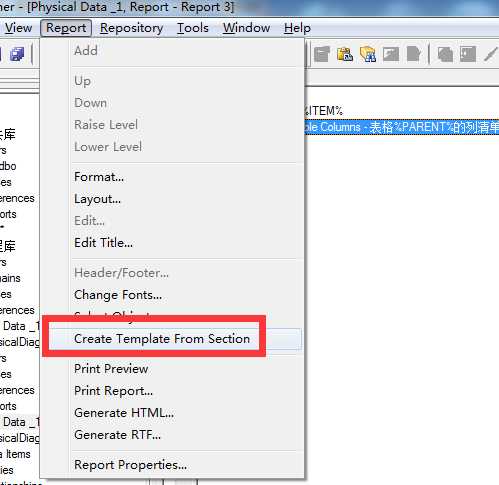
Task: Click the first gray toolbar icon beside clipboard
Action: [x=322, y=54]
